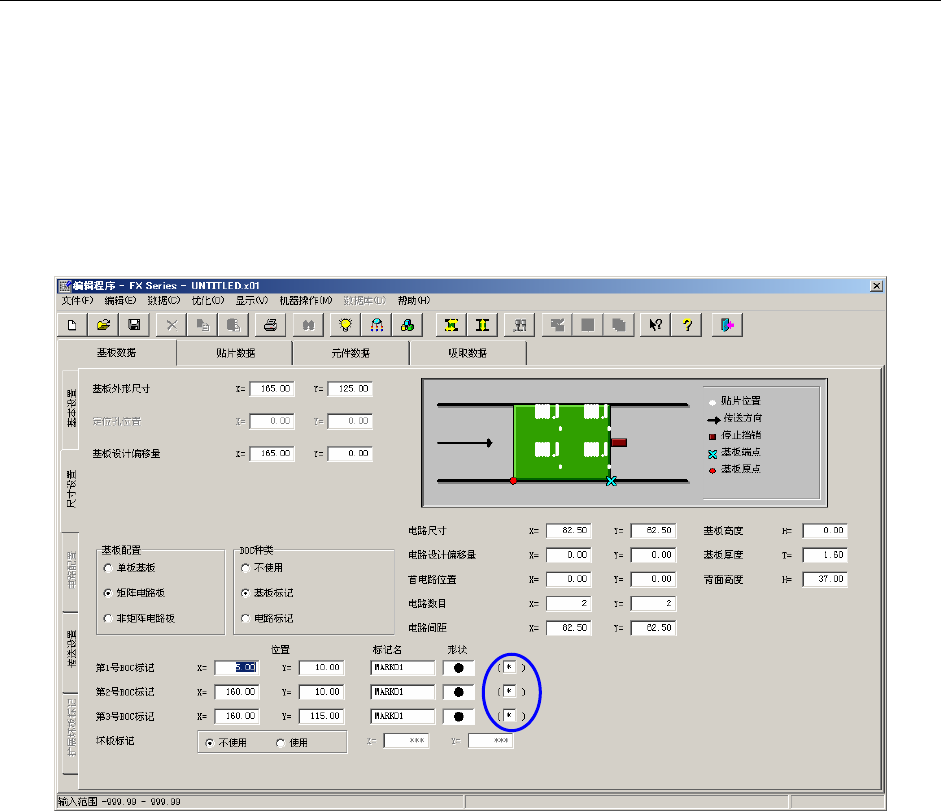
Task: Open the 机器操作(M) menu
Action: (304, 301)
